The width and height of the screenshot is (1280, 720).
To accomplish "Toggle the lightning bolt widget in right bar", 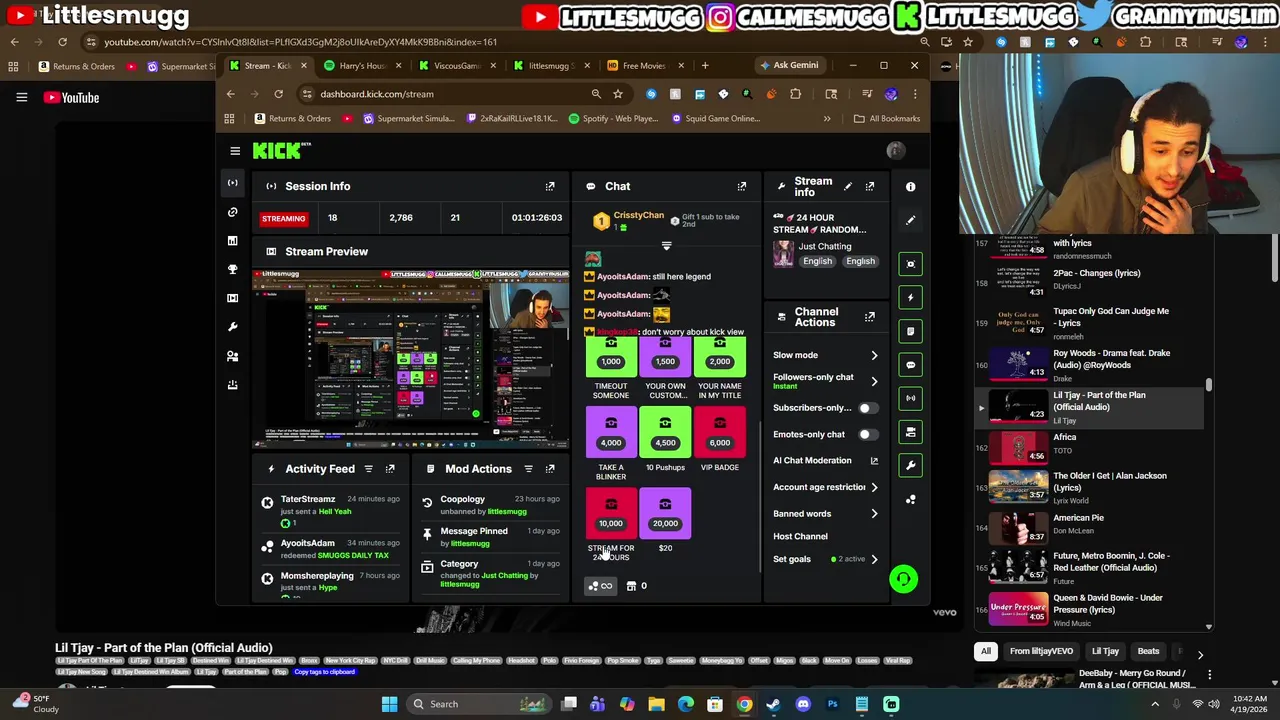I will [x=911, y=297].
